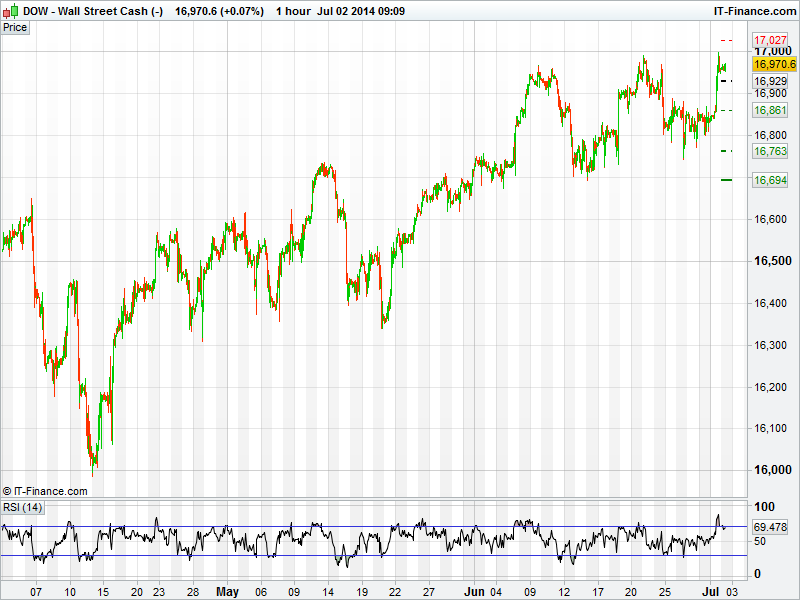Click the 1 hour timeframe text
The image size is (800, 600).
click(293, 11)
